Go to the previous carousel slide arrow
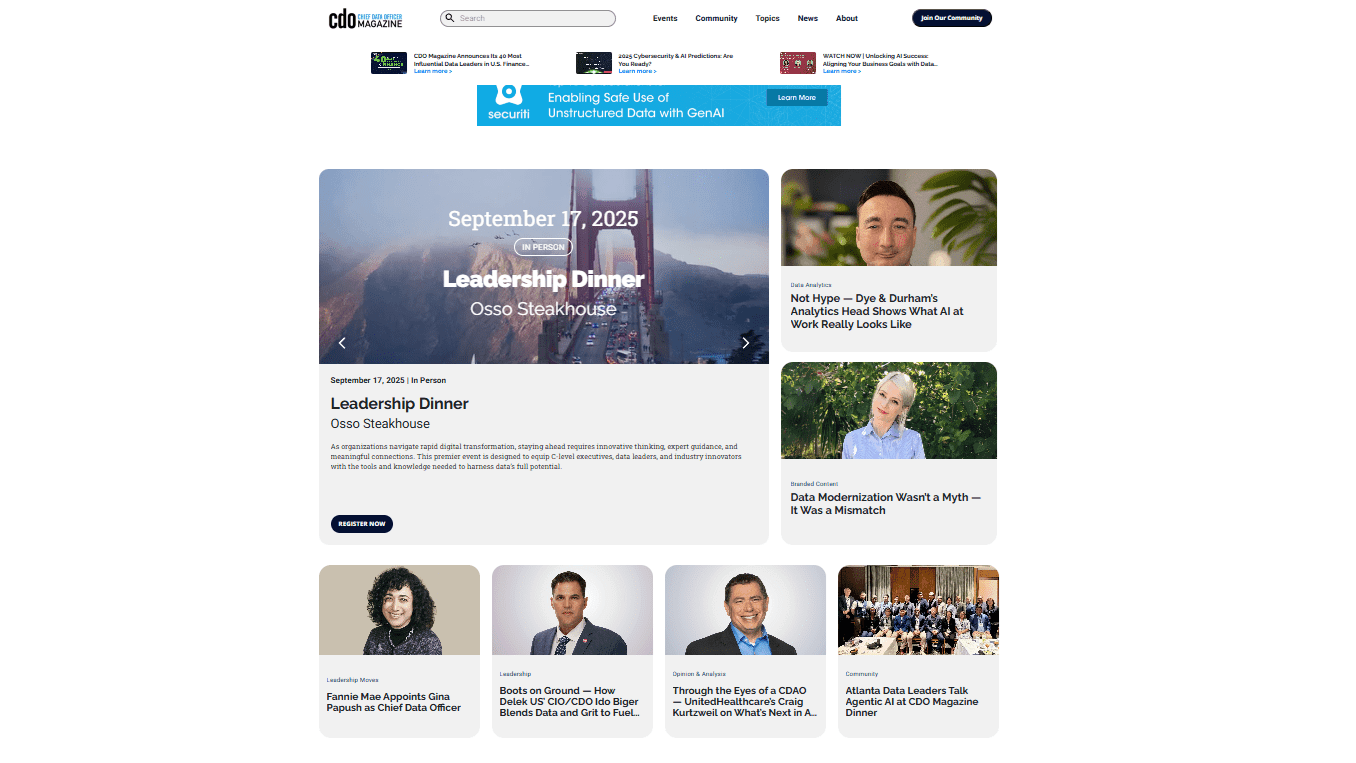This screenshot has width=1356, height=763. tap(342, 343)
